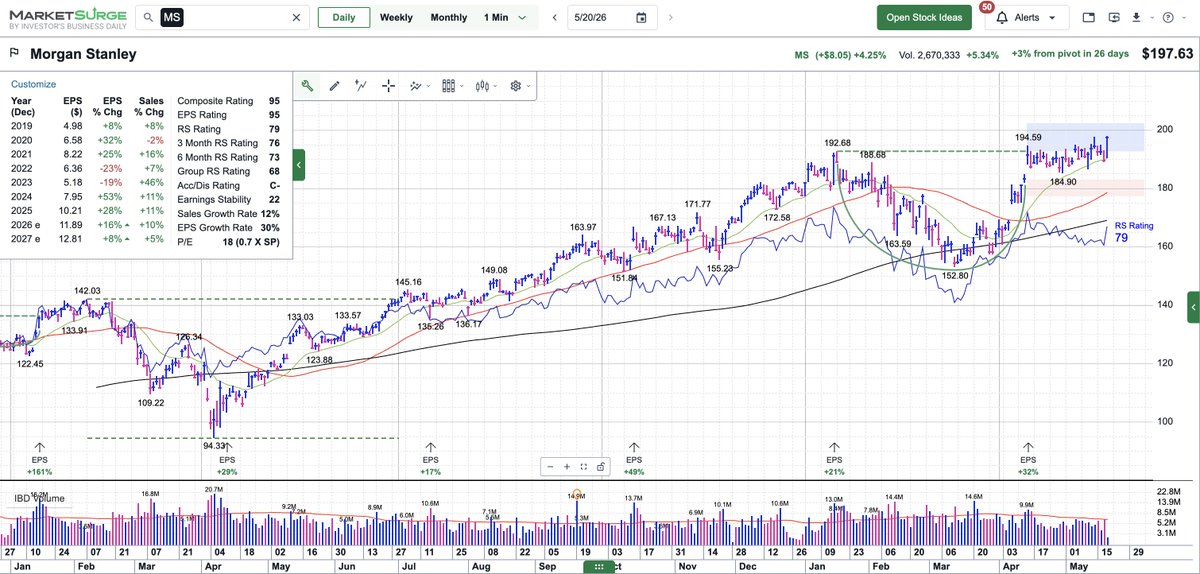Click the 2026 e EPS estimate row
Screen dimensions: 1200x574
tap(89, 225)
